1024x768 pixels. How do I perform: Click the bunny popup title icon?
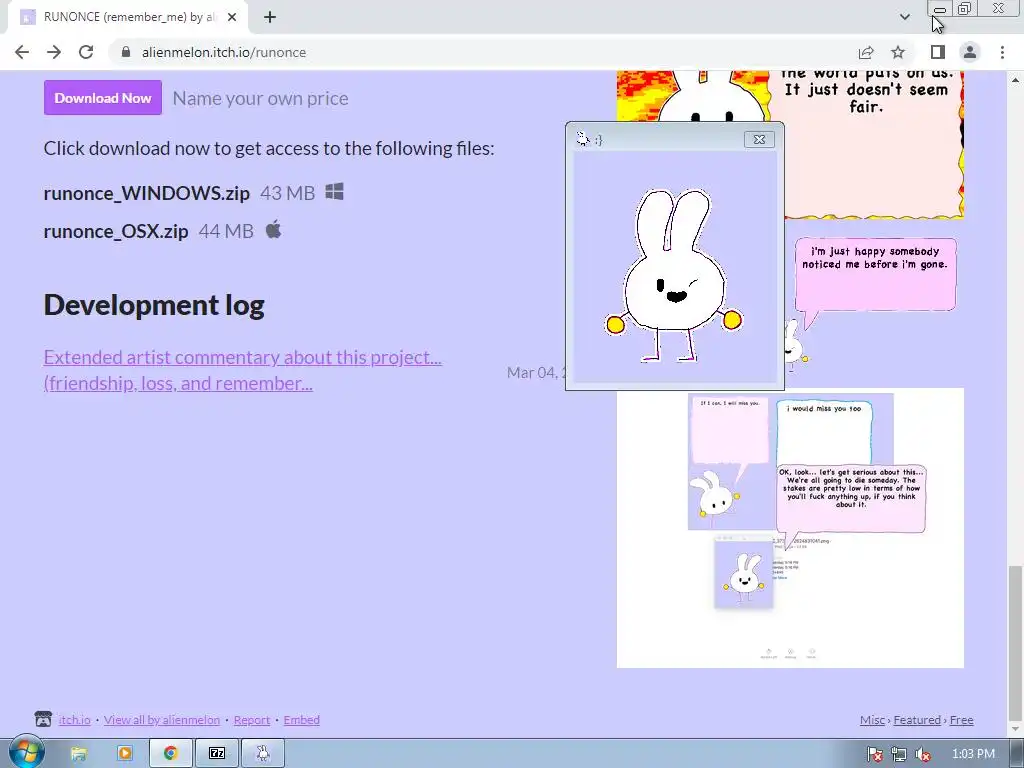pos(583,138)
